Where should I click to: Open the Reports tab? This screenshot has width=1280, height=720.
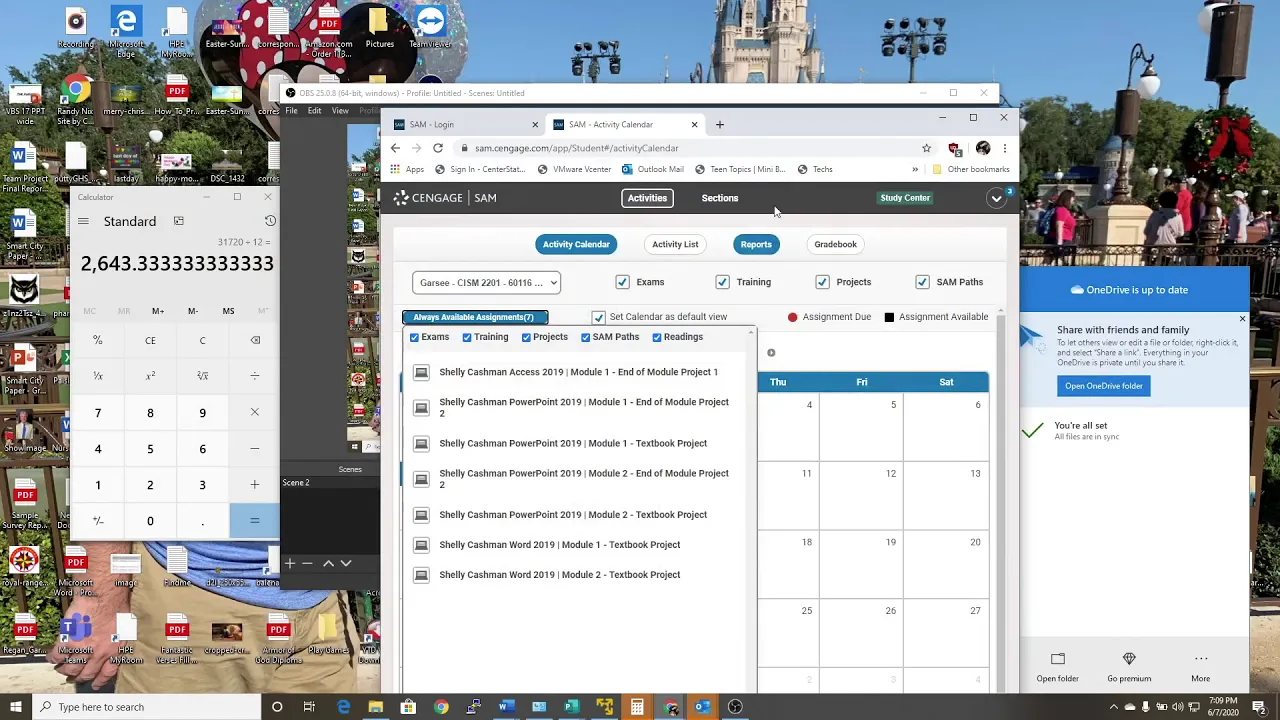pyautogui.click(x=756, y=244)
